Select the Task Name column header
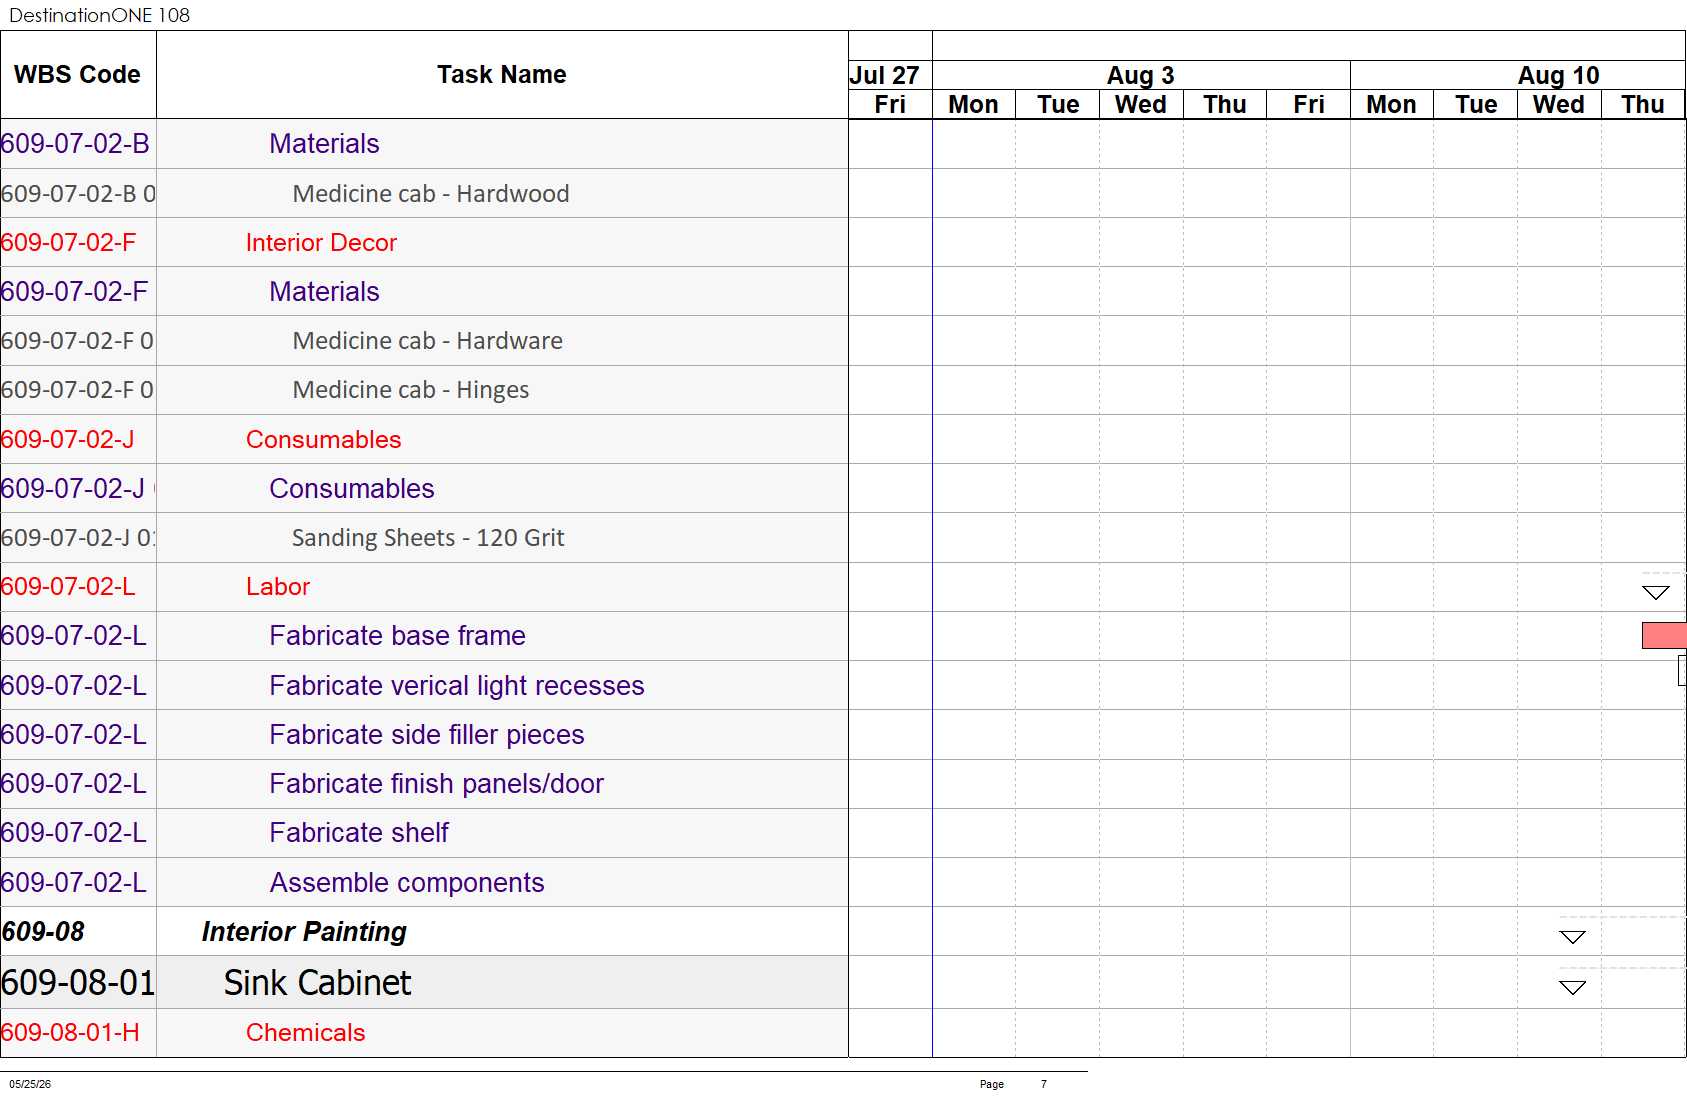 [x=502, y=75]
